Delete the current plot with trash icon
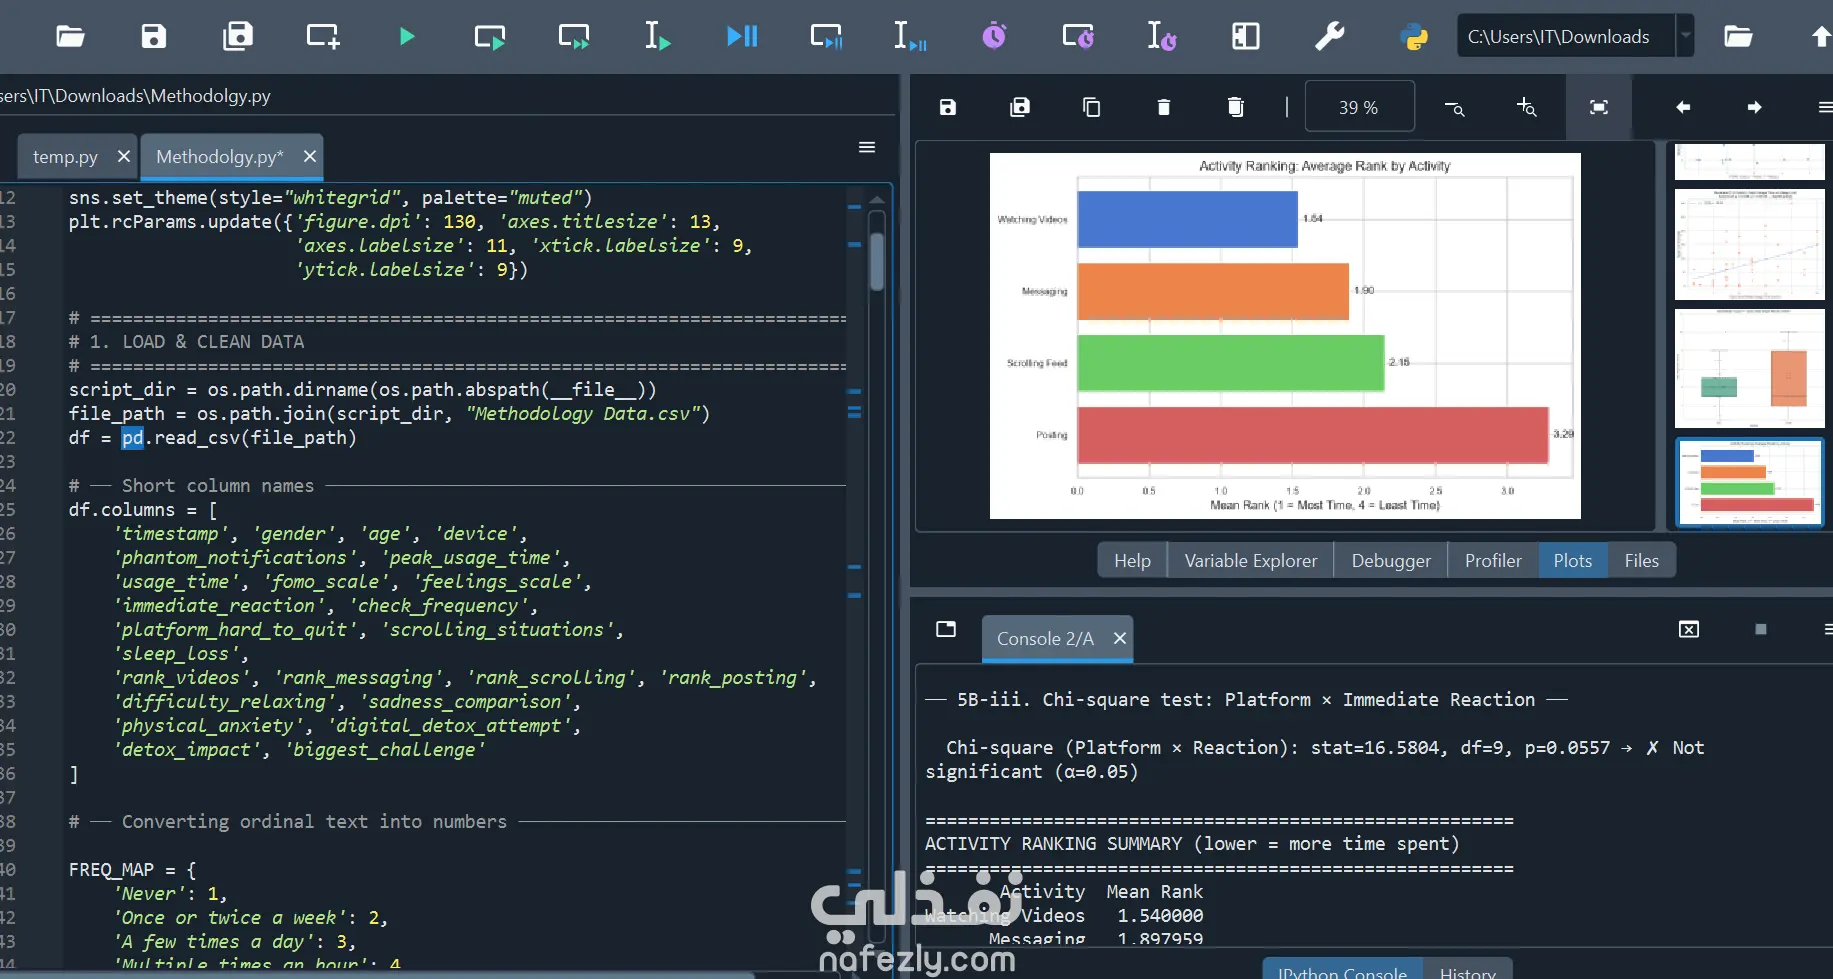The width and height of the screenshot is (1833, 979). click(1163, 107)
